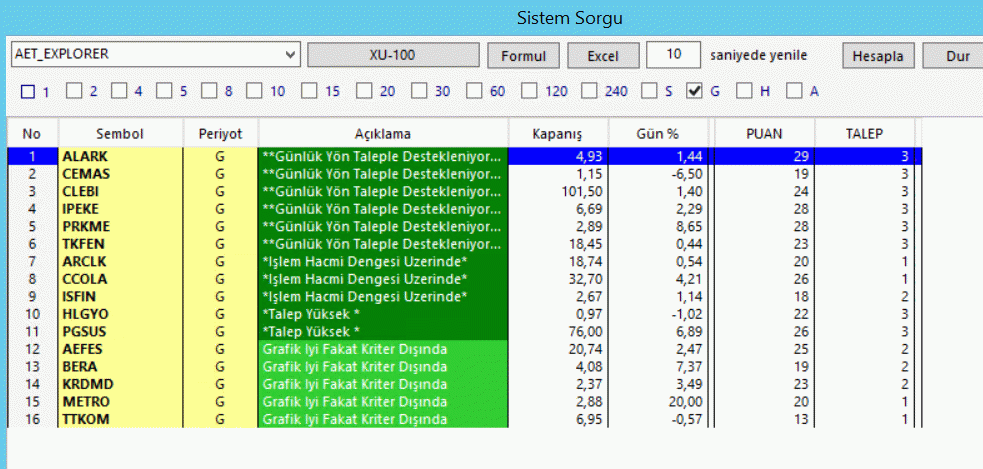Uncheck the G period checkbox
983x469 pixels.
[694, 92]
